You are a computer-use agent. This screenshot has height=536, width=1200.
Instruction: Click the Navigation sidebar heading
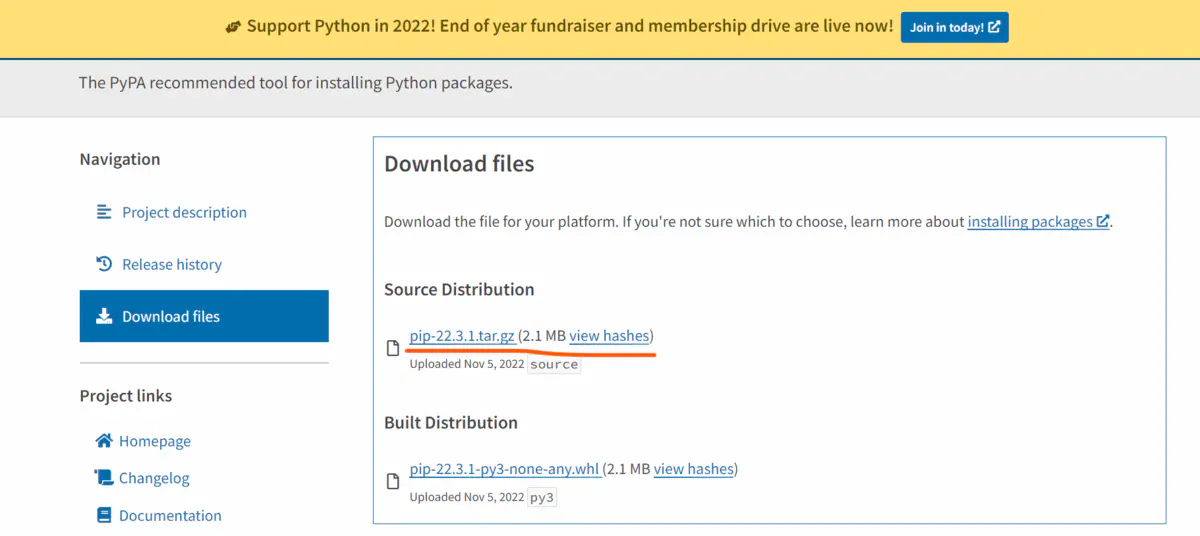[x=120, y=159]
